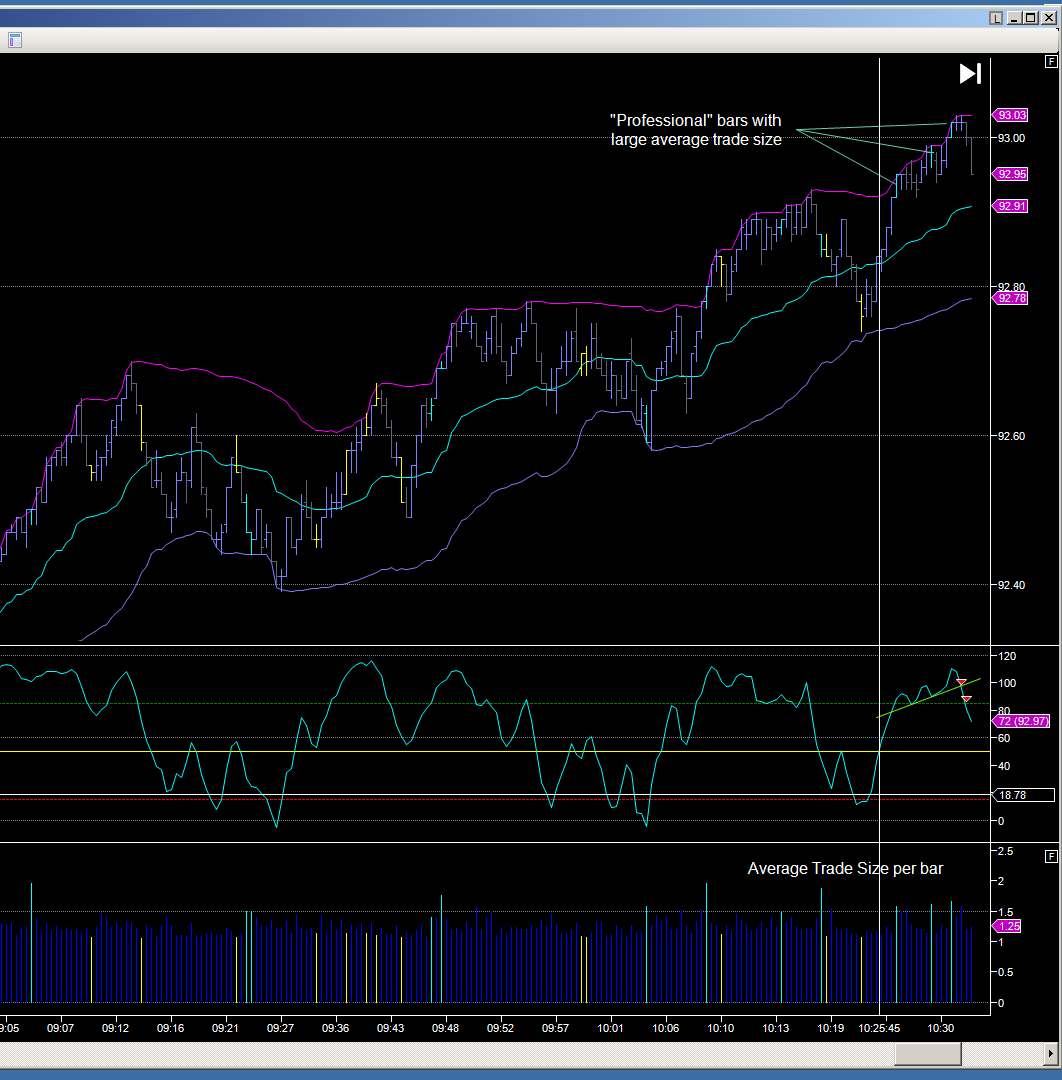Click the 10:10 time axis label
This screenshot has width=1062, height=1080.
720,1028
